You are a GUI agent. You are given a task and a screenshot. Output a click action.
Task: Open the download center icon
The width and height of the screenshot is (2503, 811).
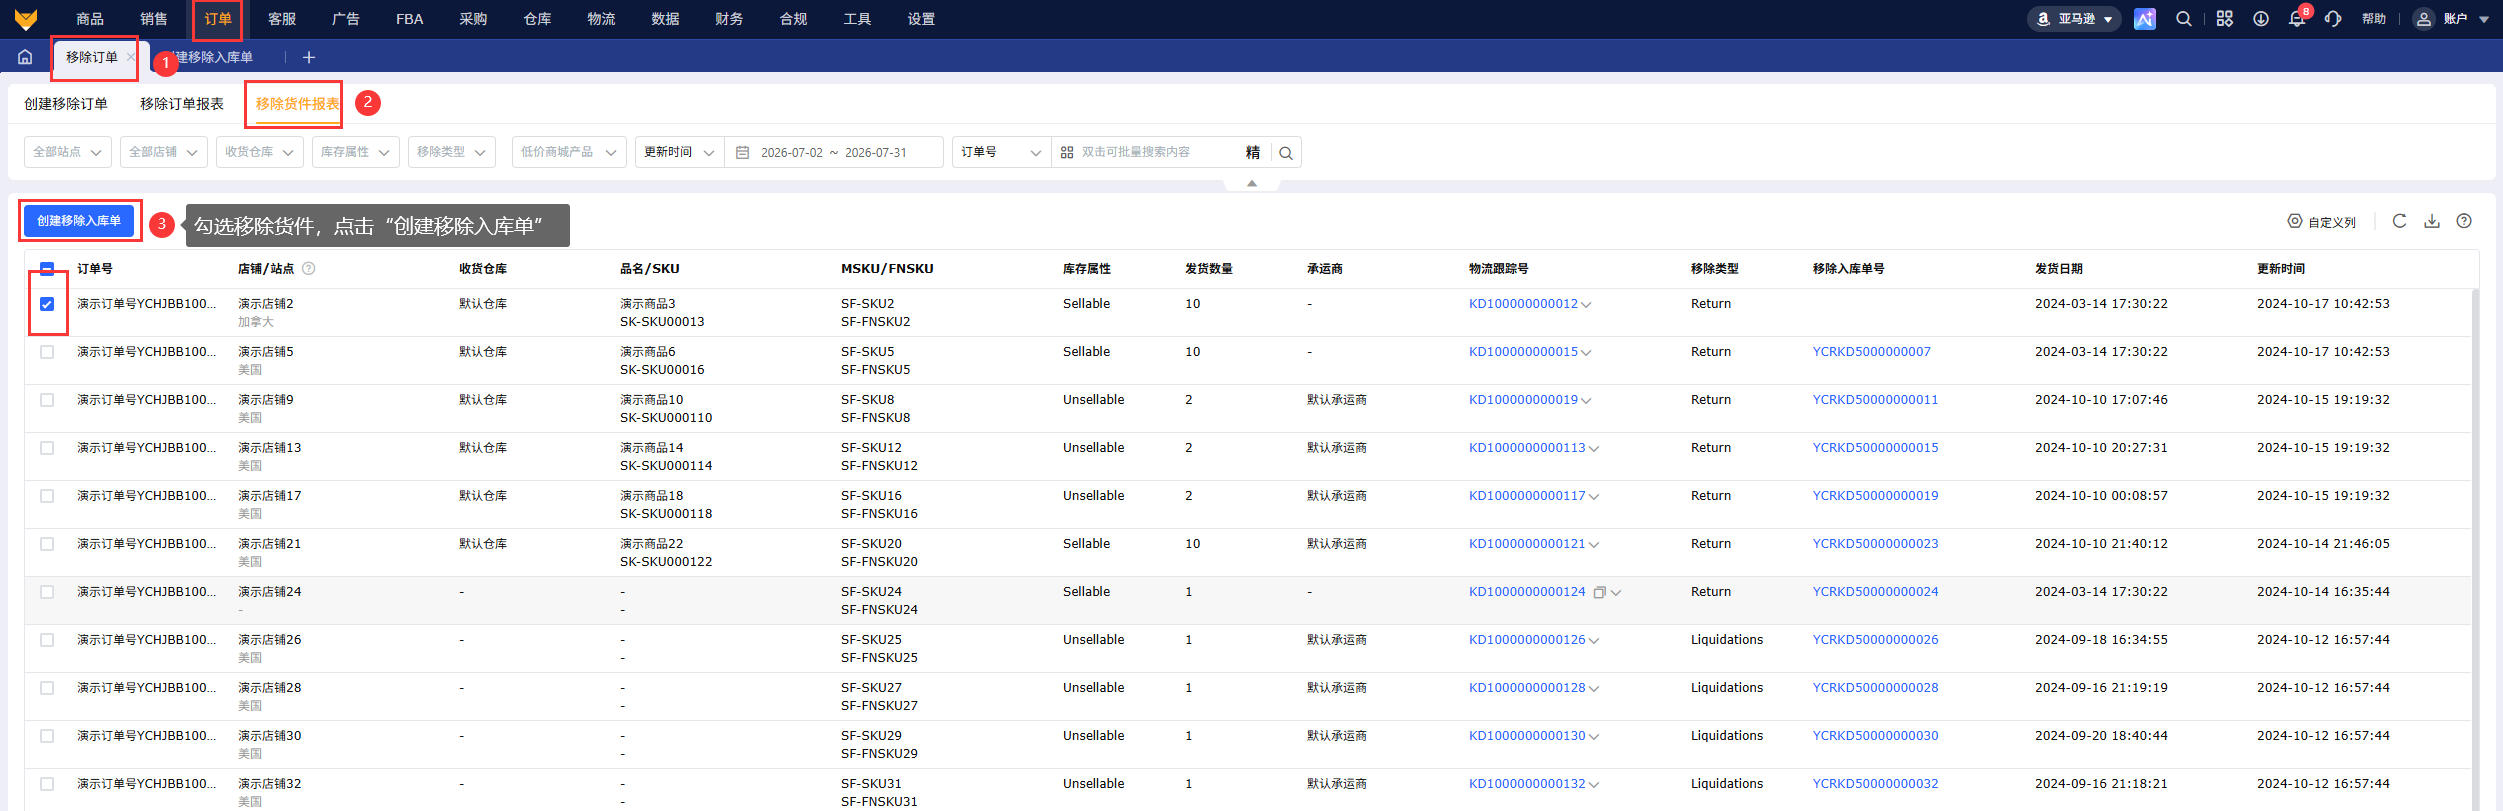[x=2260, y=19]
